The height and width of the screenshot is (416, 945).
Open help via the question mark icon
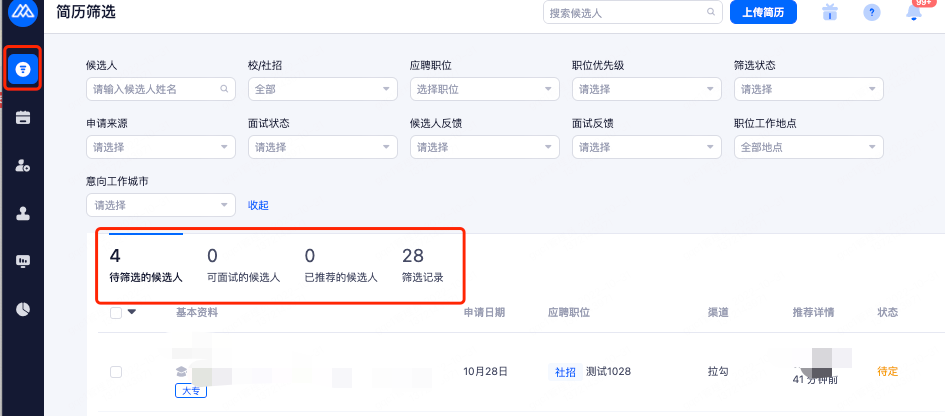coord(872,13)
